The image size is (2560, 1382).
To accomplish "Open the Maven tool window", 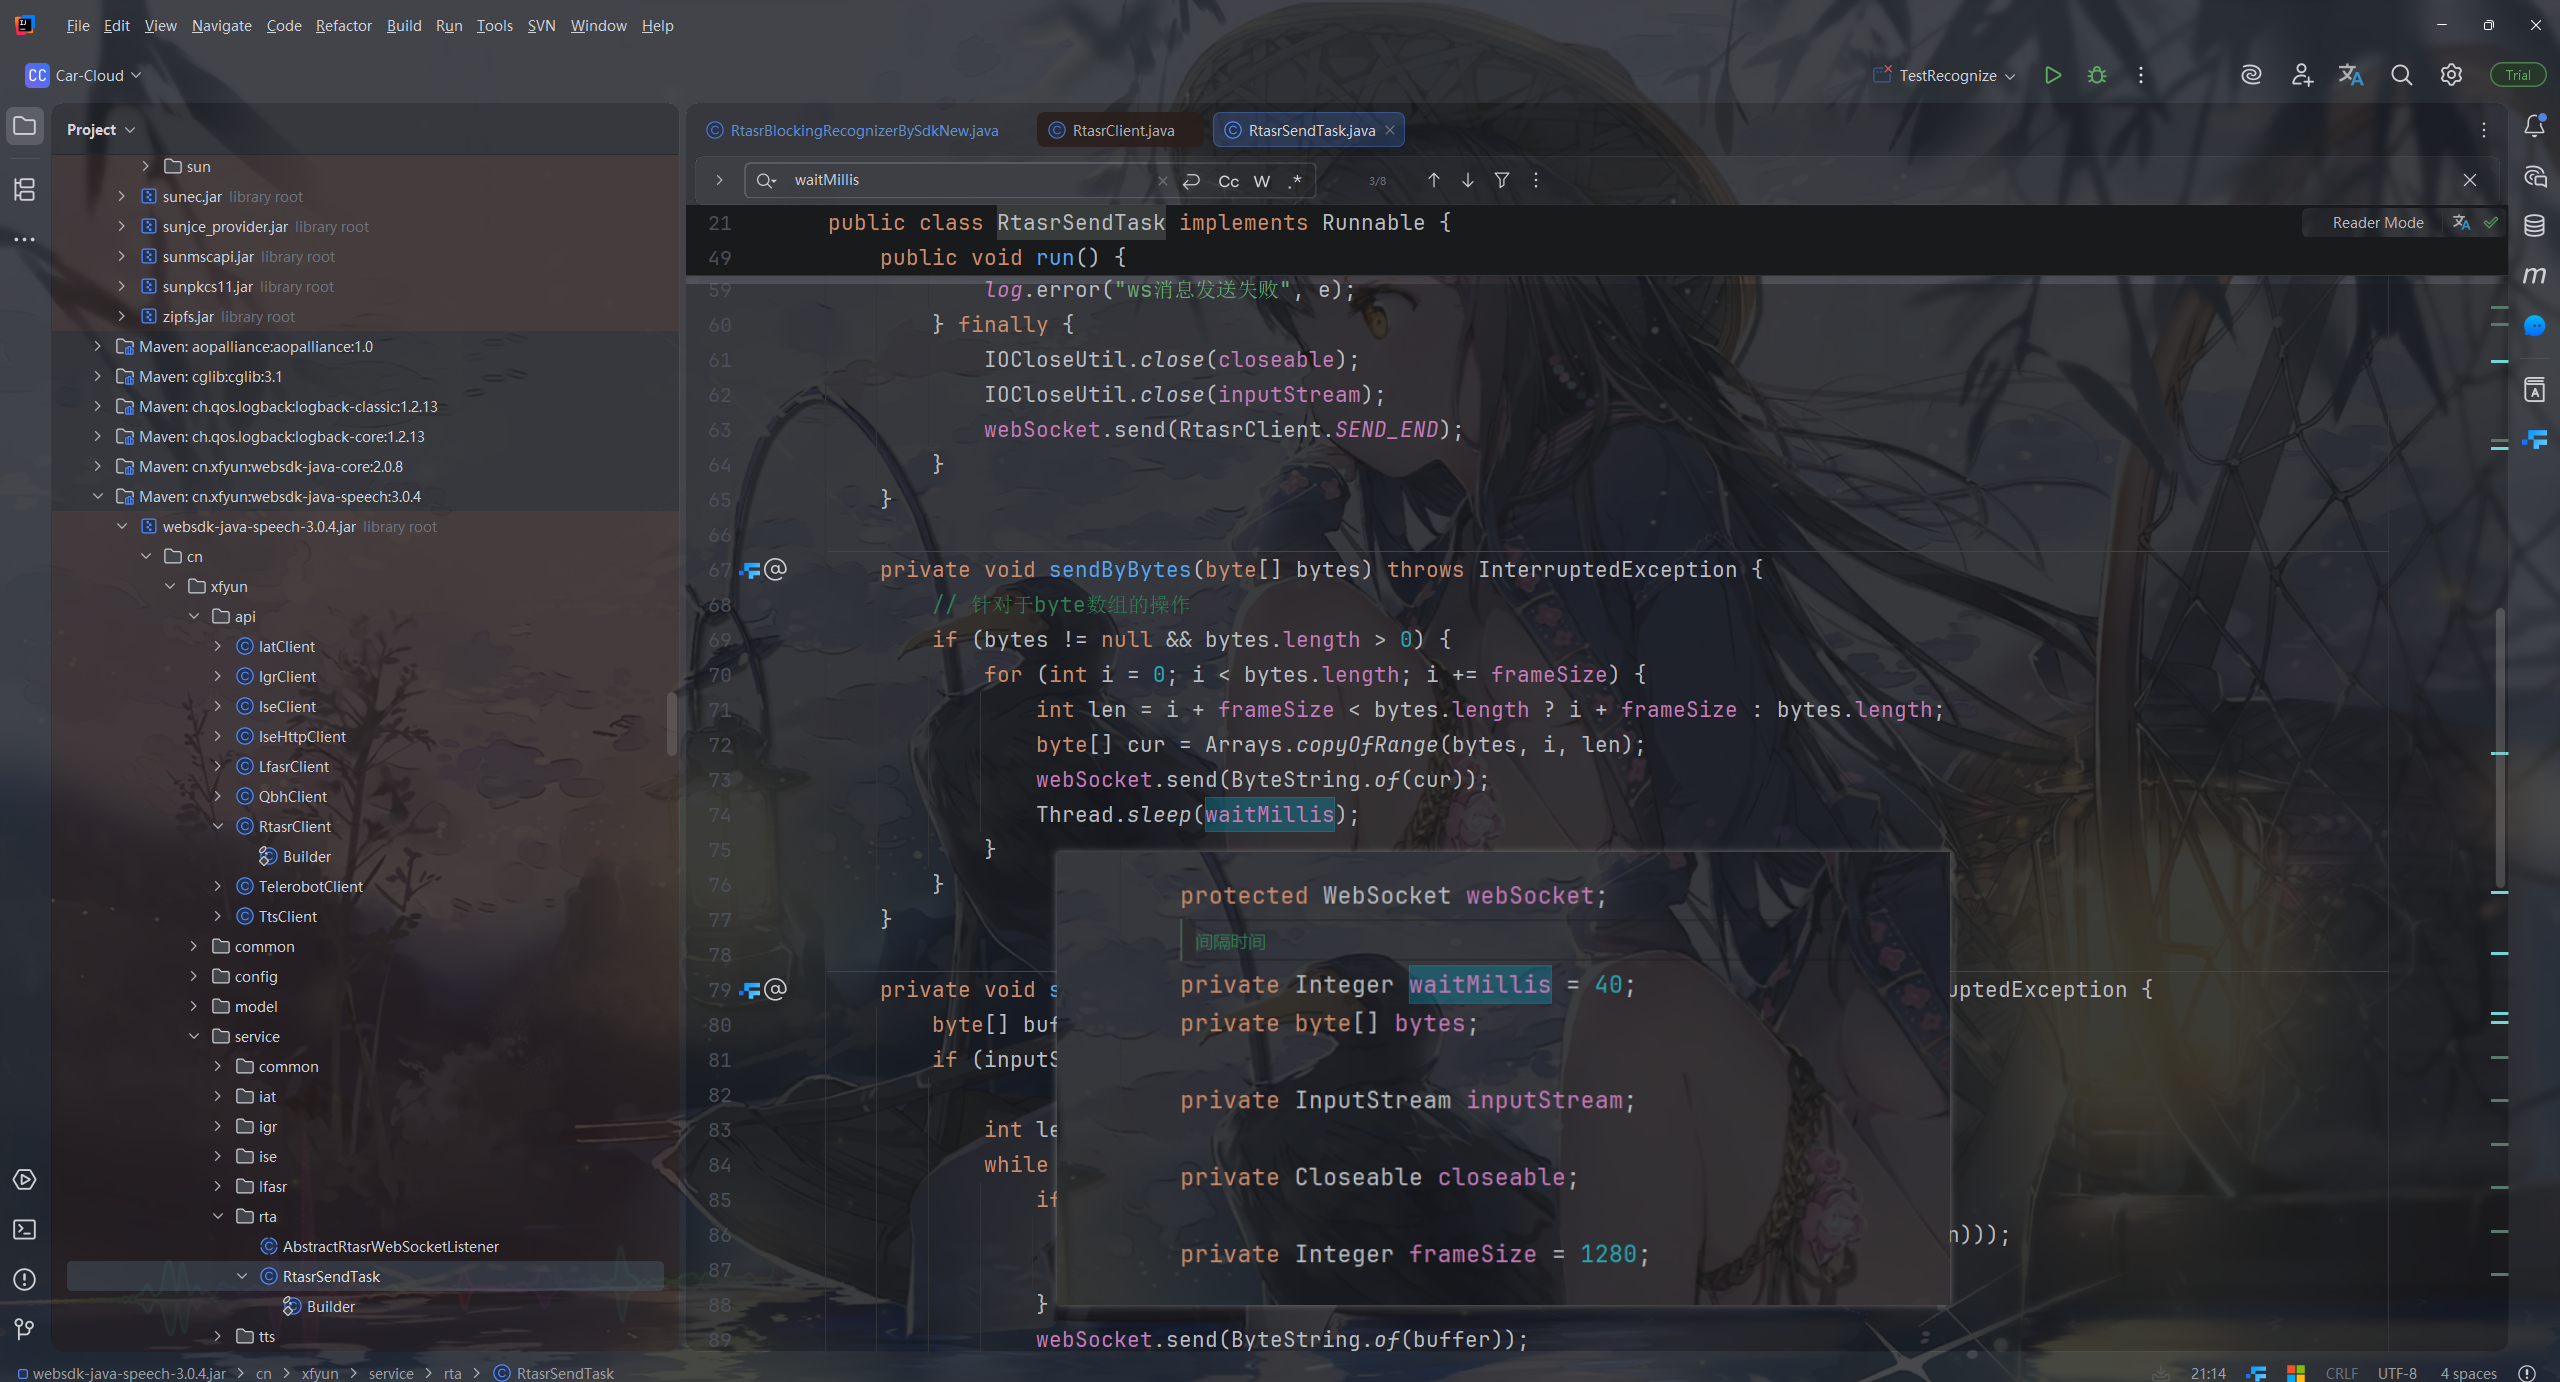I will tap(2534, 275).
